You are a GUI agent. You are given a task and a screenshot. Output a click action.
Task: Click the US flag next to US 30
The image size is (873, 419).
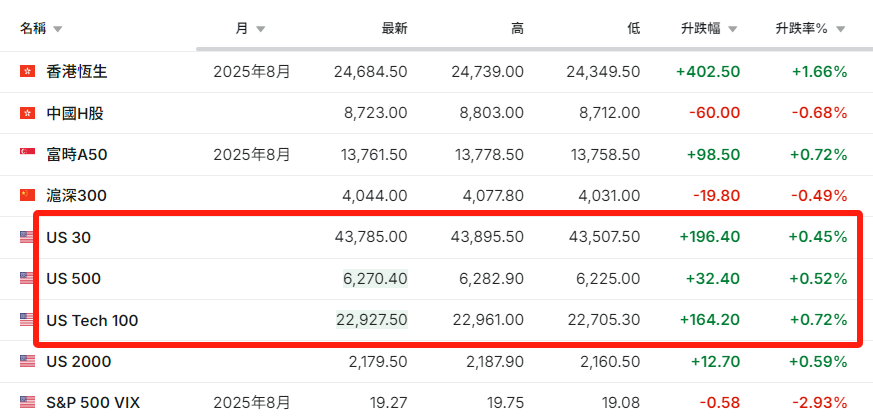coord(27,237)
